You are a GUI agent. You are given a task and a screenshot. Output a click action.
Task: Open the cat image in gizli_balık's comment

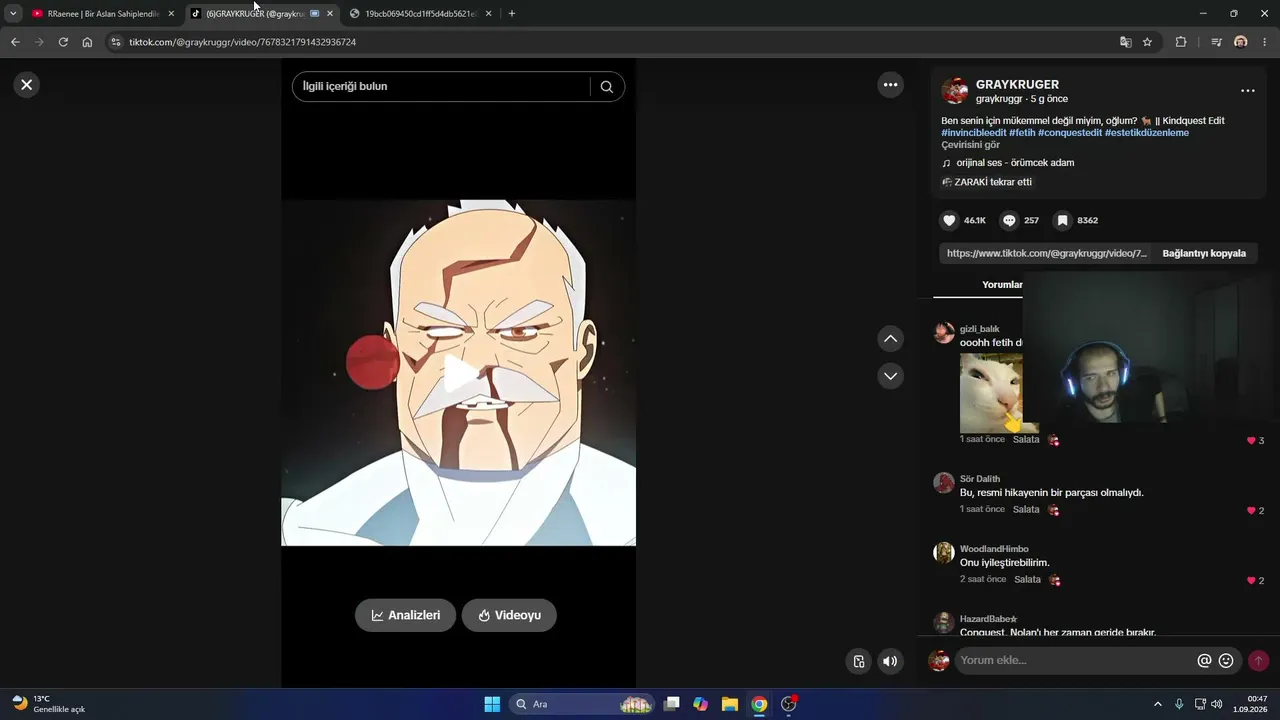coord(992,393)
